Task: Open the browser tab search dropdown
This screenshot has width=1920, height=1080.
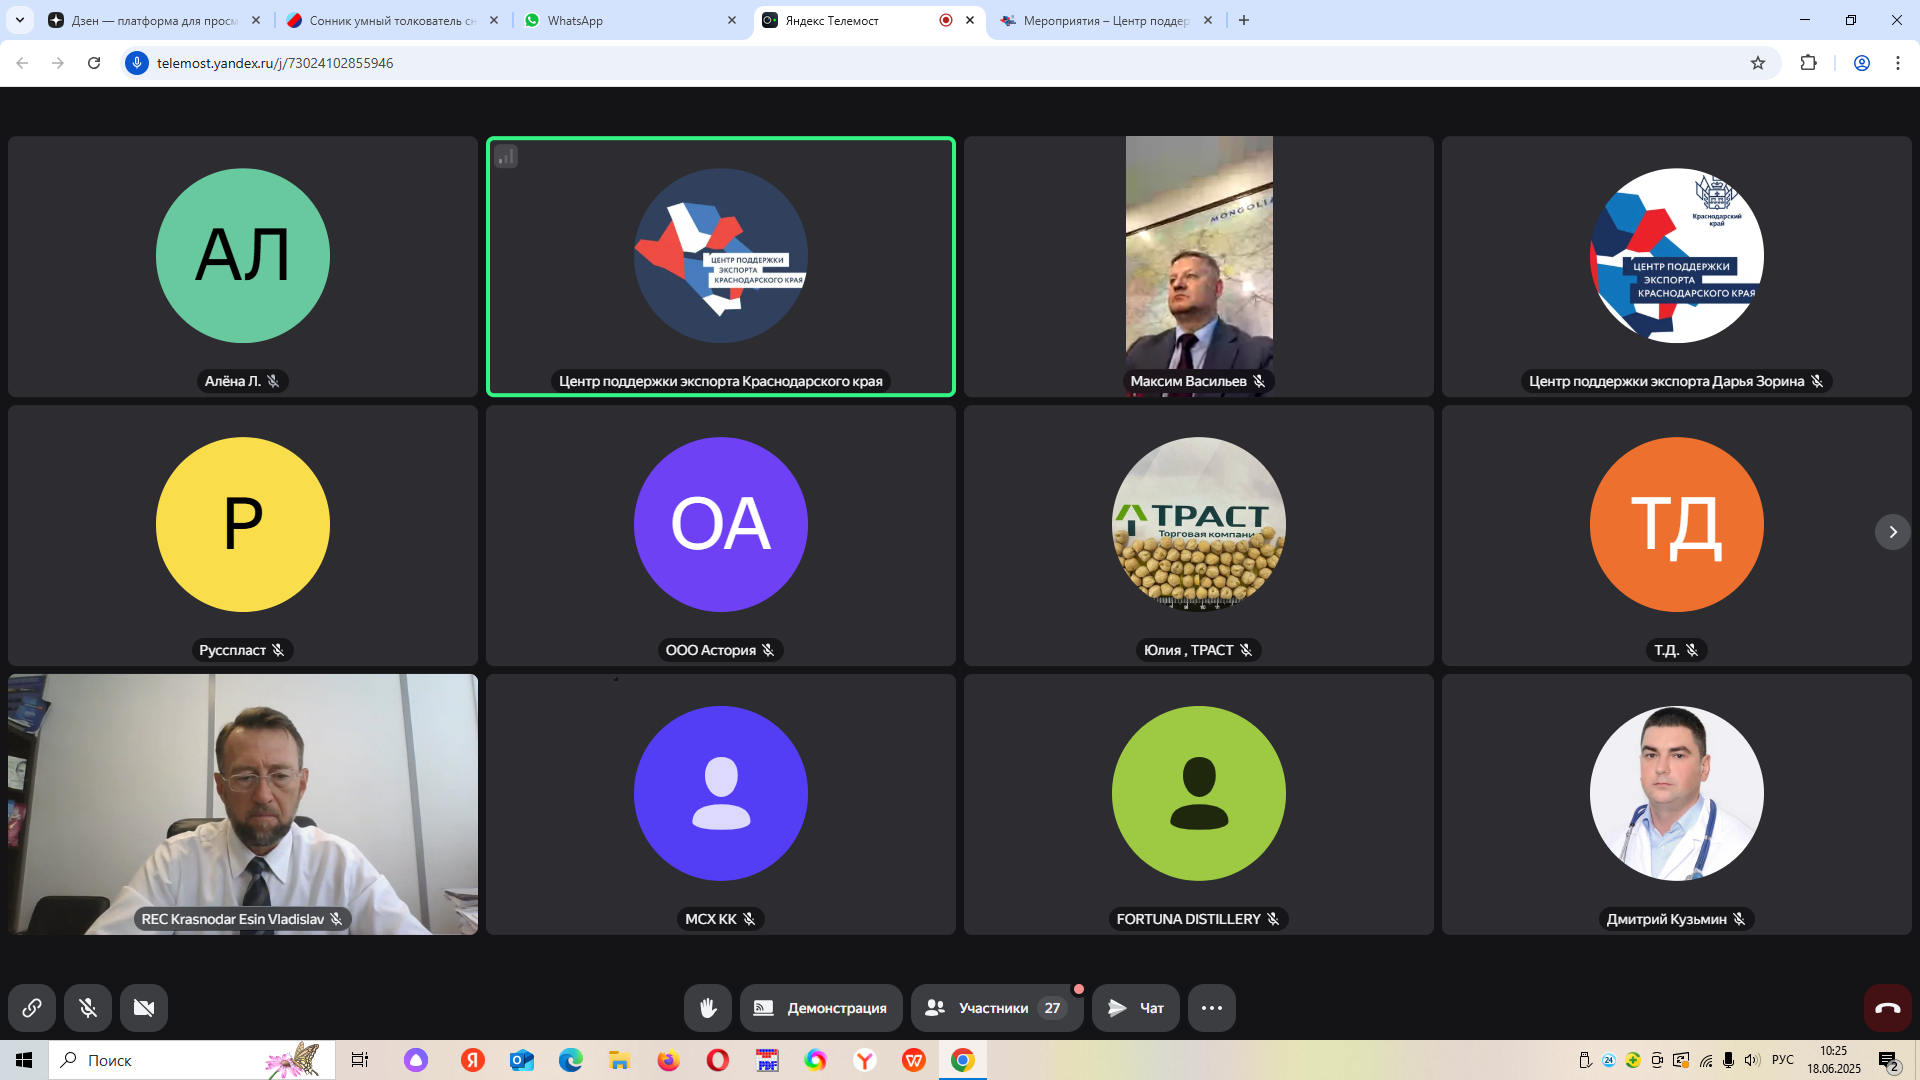Action: [20, 20]
